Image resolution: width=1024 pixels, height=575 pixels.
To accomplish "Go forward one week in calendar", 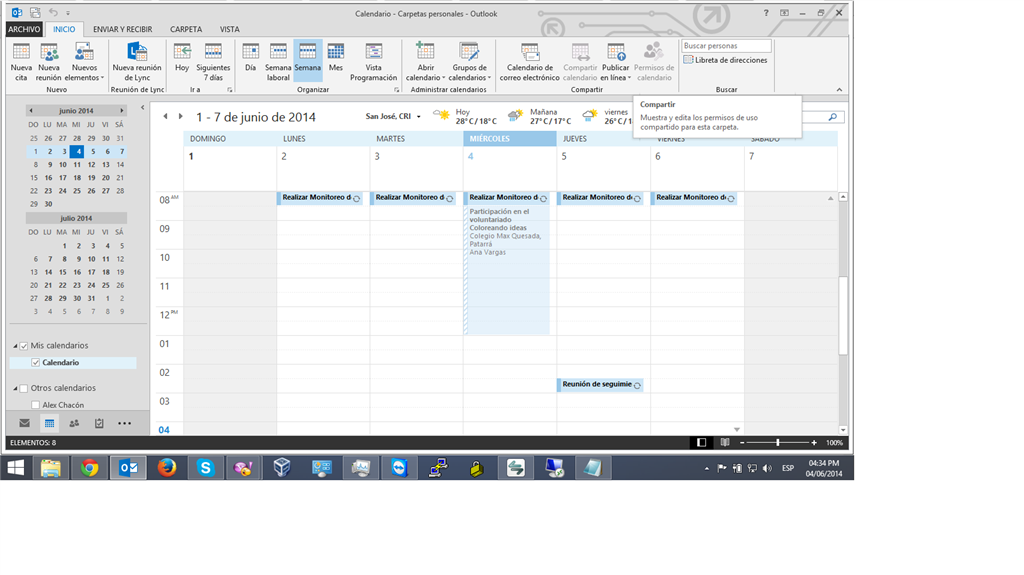I will click(181, 116).
